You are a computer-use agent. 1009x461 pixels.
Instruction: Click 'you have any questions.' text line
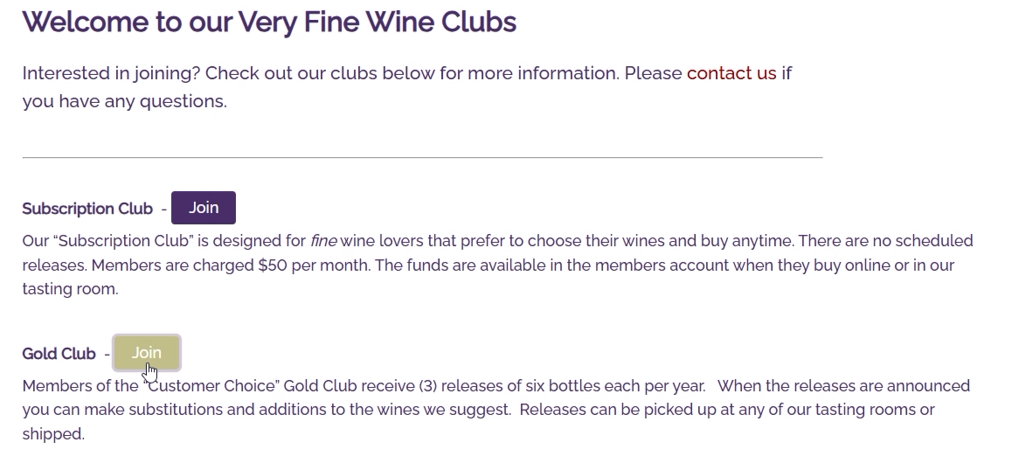point(125,102)
